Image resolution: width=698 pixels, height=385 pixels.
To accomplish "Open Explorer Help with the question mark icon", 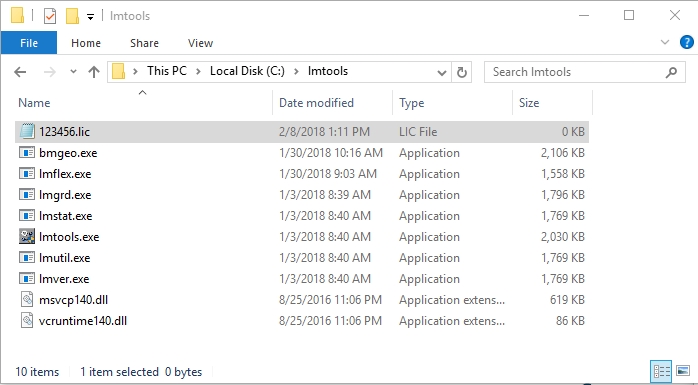I will (x=686, y=43).
